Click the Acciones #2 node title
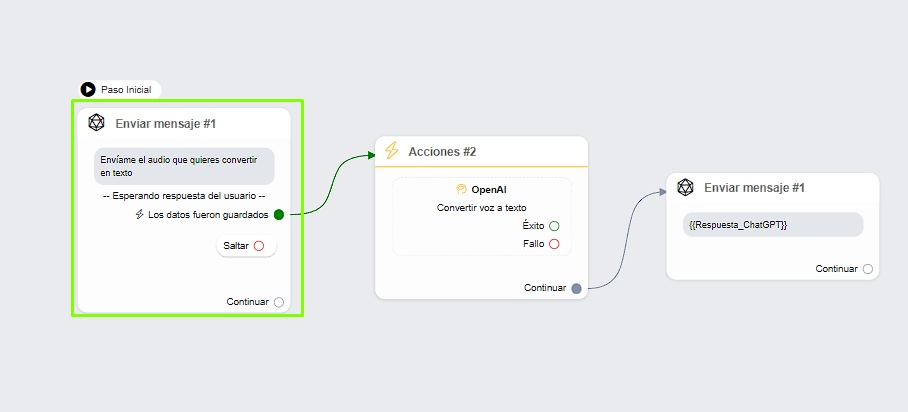 (x=442, y=152)
